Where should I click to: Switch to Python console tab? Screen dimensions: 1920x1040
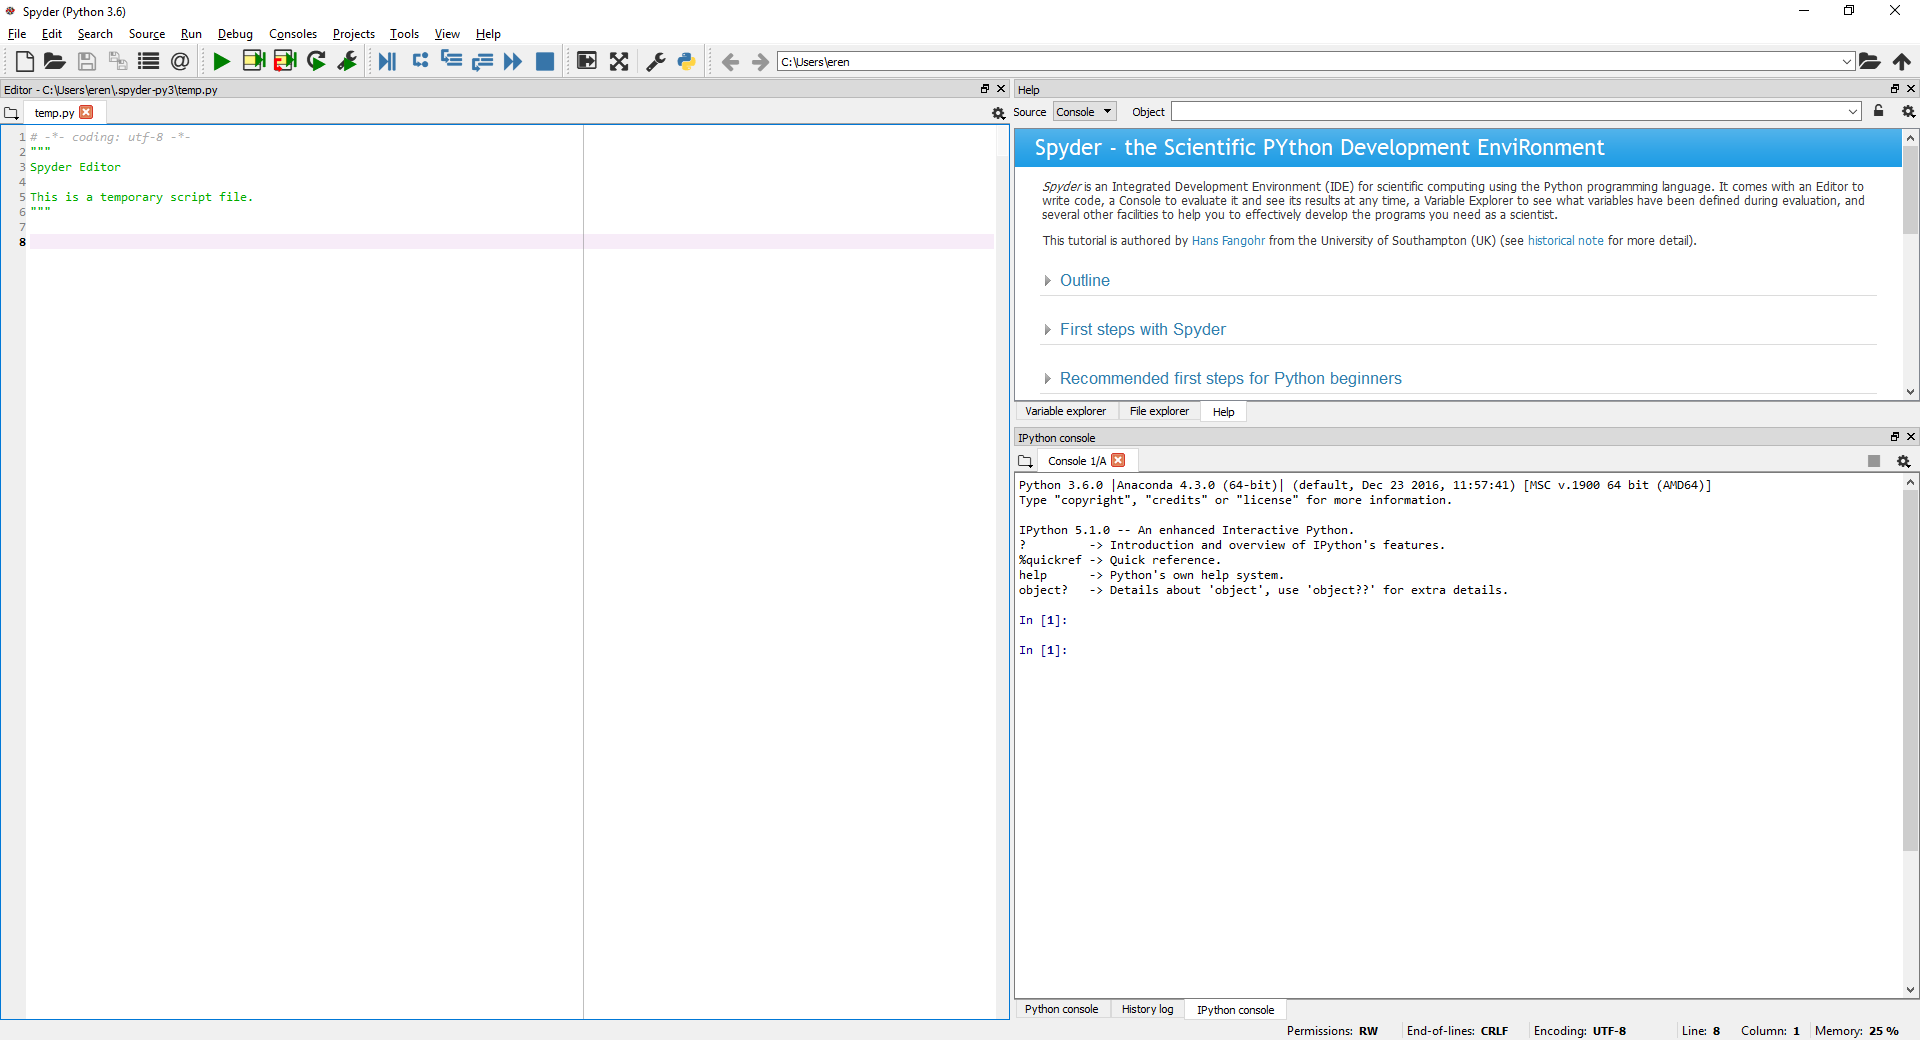click(1061, 1009)
